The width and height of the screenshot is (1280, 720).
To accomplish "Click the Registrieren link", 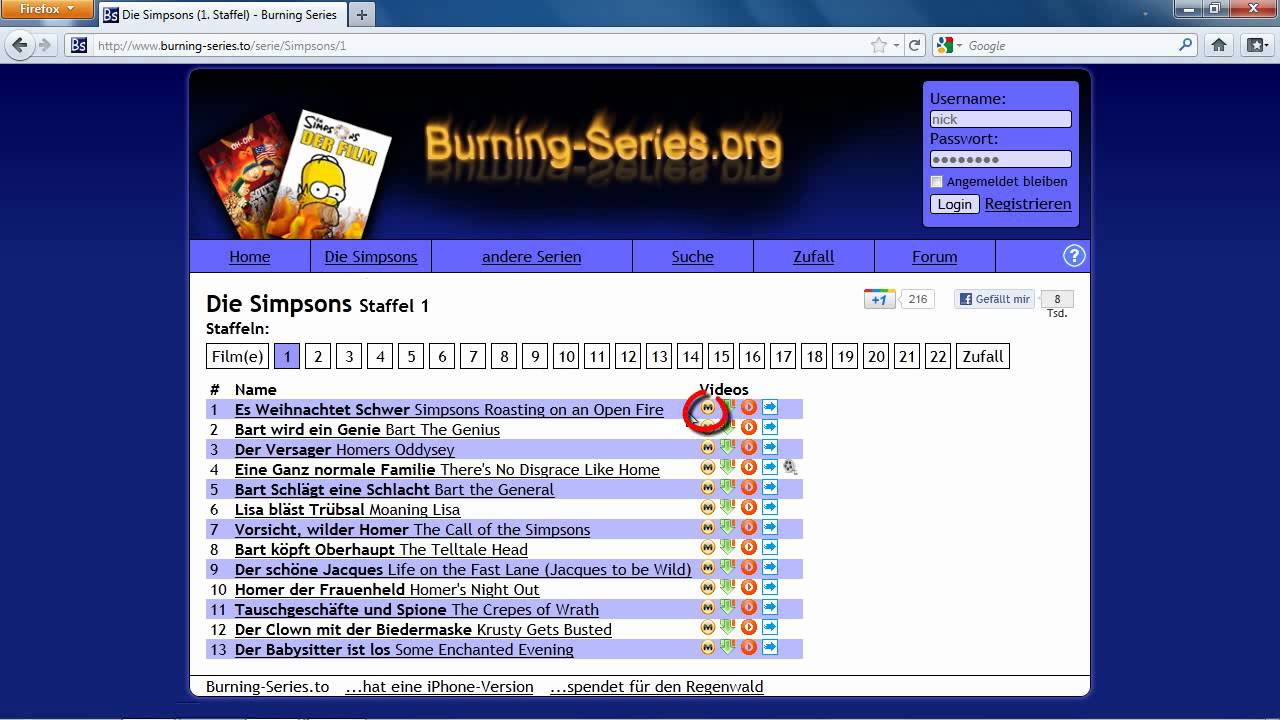I will (1027, 204).
